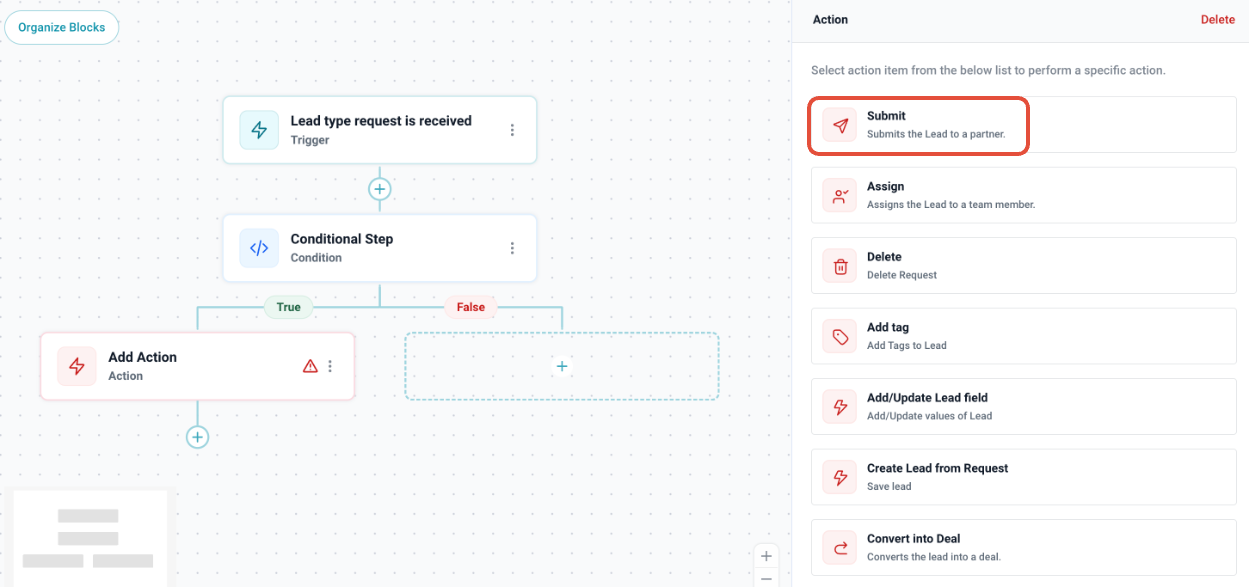The image size is (1249, 587).
Task: Add a step below the Add Action block
Action: tap(197, 437)
